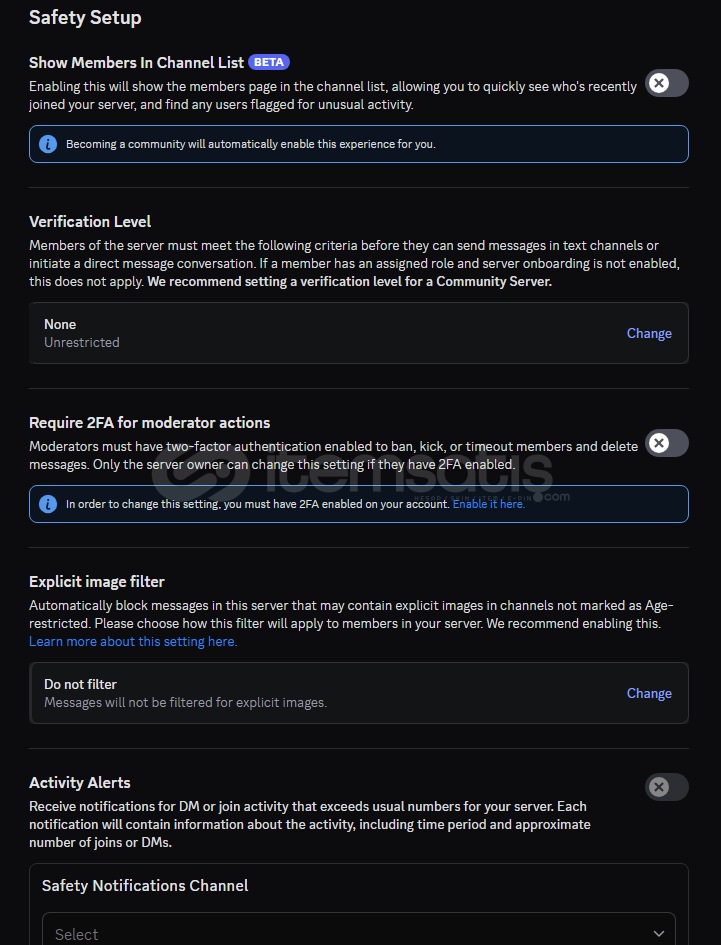Screen dimensions: 721x945
Task: Turn on the Activity Alerts switch
Action: point(667,787)
